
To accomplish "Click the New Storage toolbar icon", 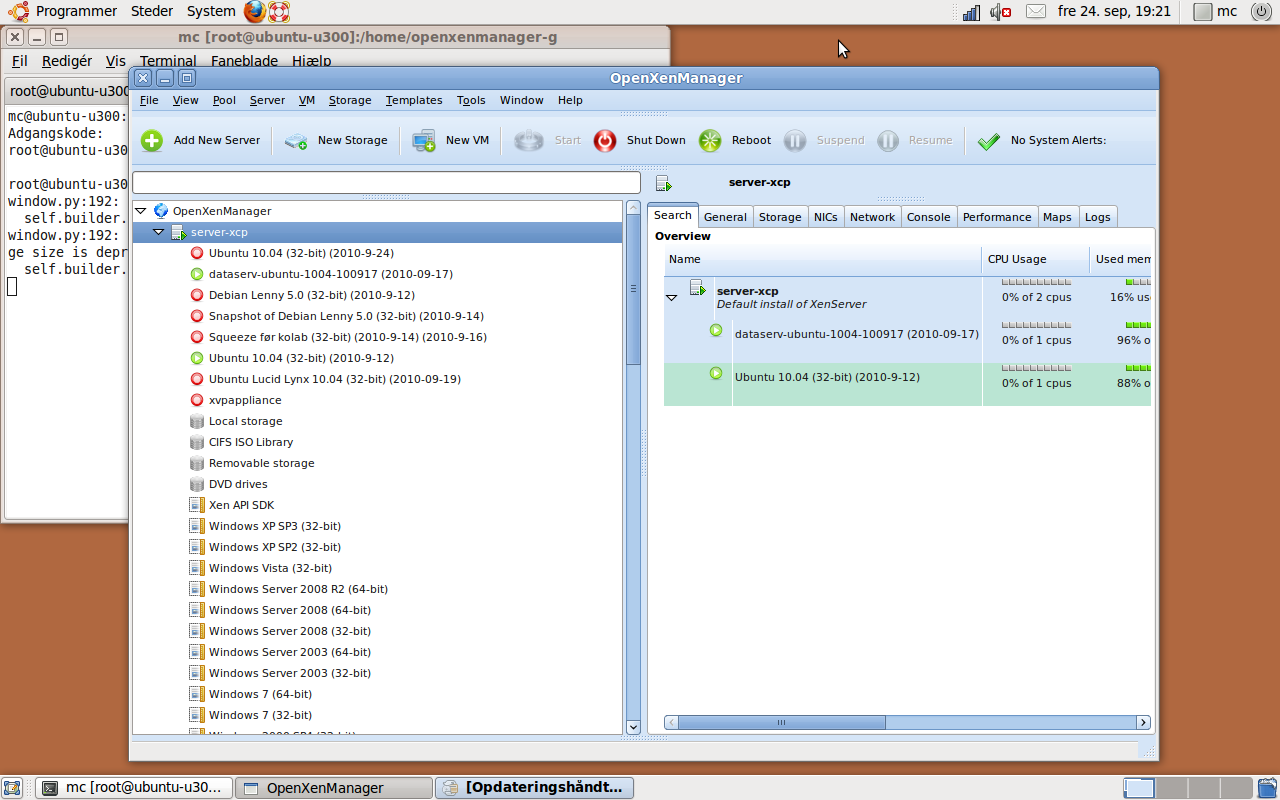I will click(296, 141).
